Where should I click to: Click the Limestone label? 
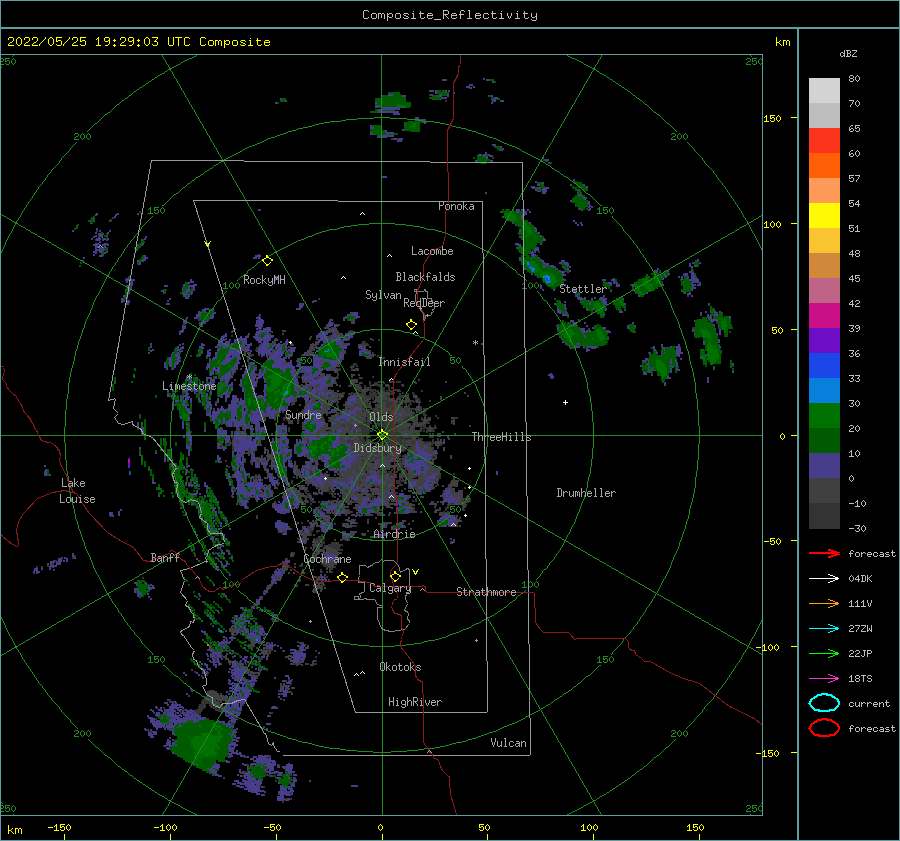pos(189,386)
